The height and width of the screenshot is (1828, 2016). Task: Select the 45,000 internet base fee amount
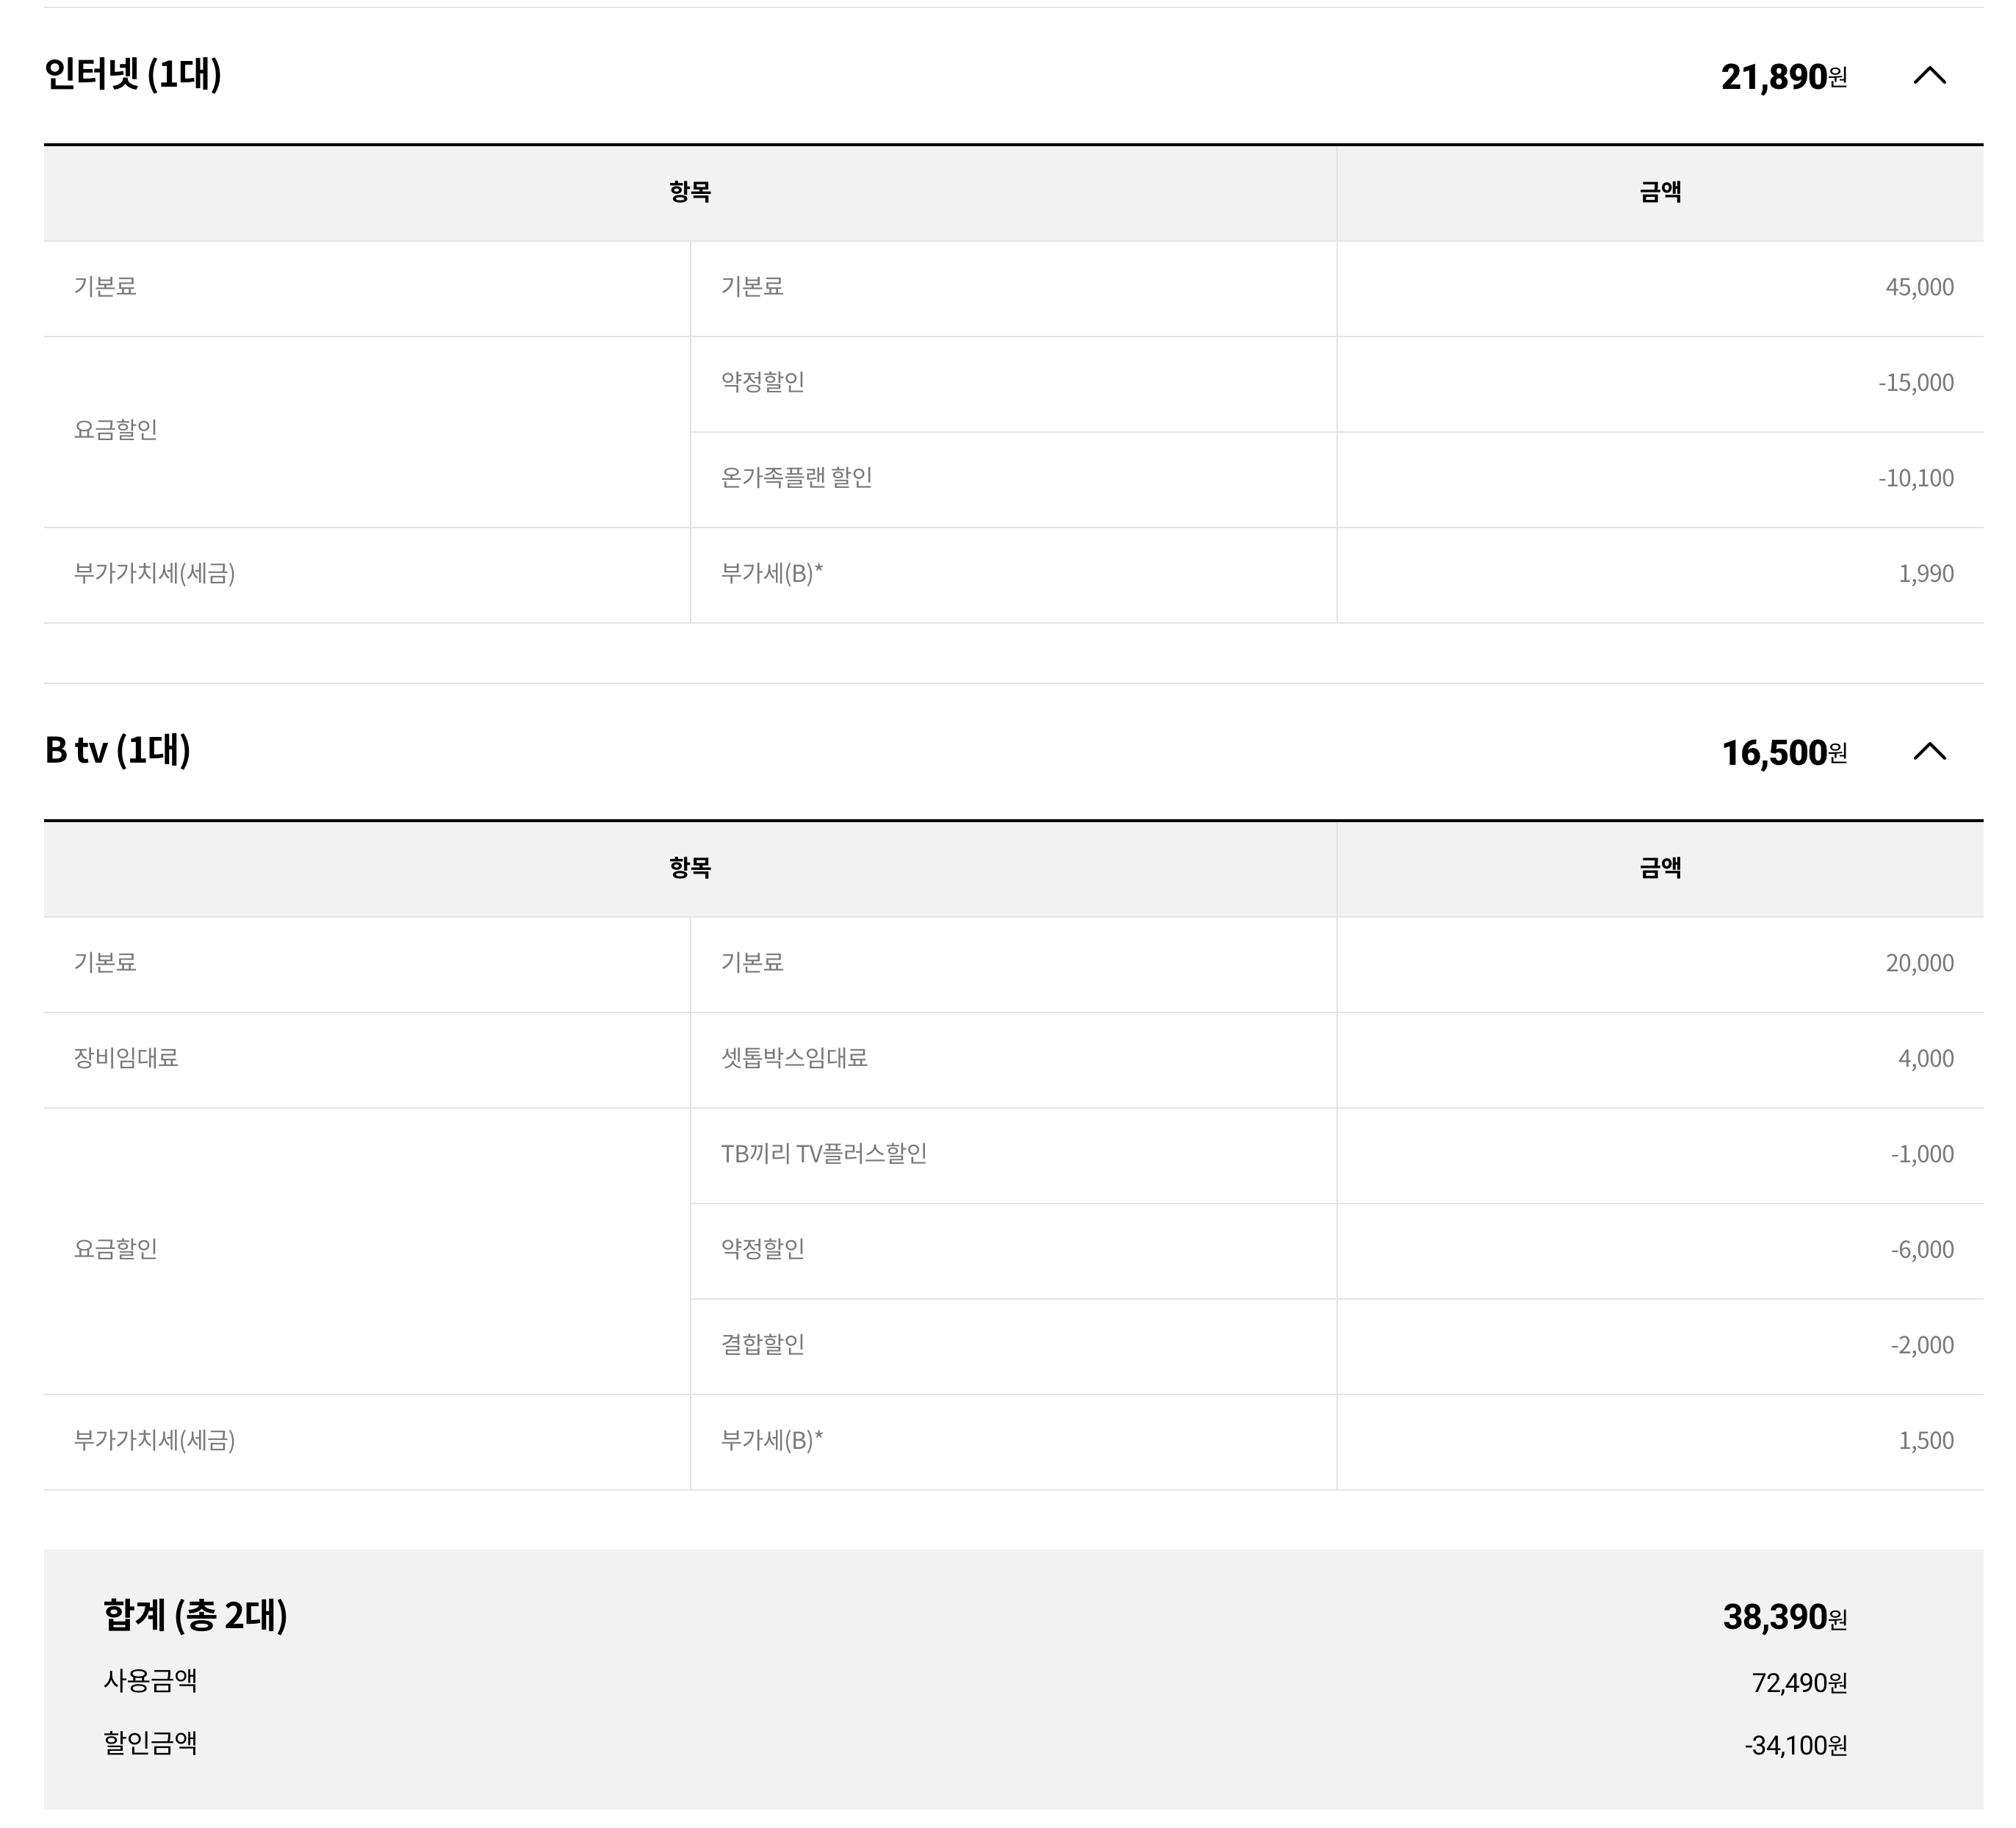[x=1919, y=288]
